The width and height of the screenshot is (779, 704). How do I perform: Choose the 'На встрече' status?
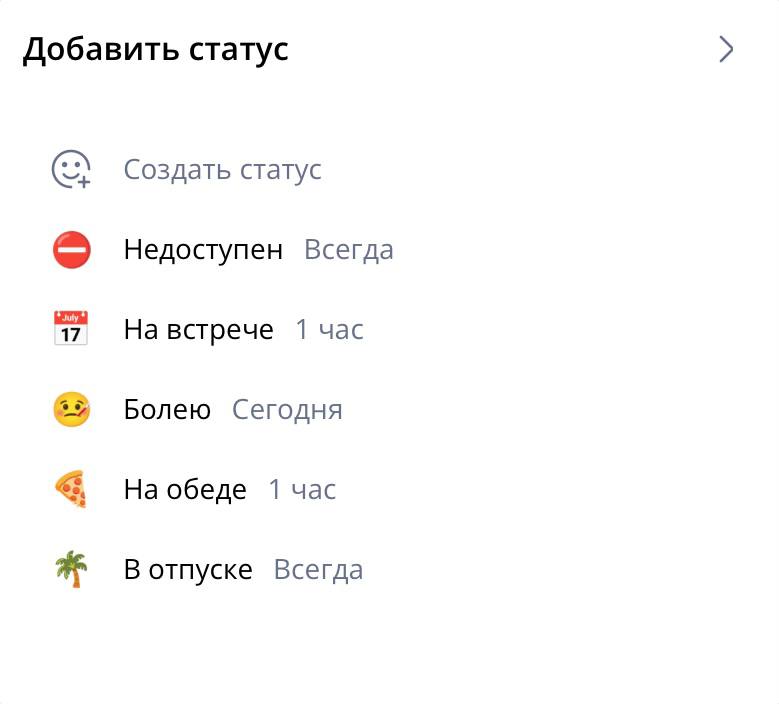click(198, 330)
